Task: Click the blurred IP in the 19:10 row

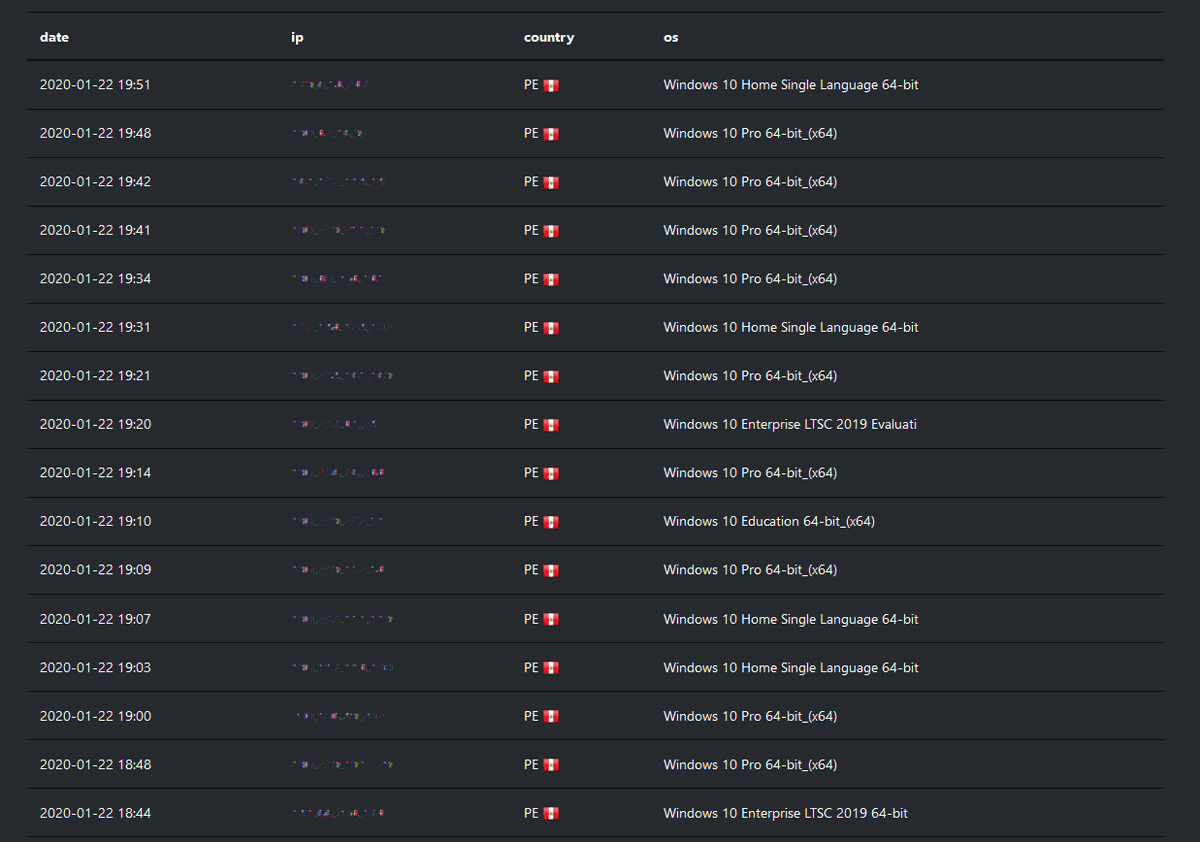Action: (338, 521)
